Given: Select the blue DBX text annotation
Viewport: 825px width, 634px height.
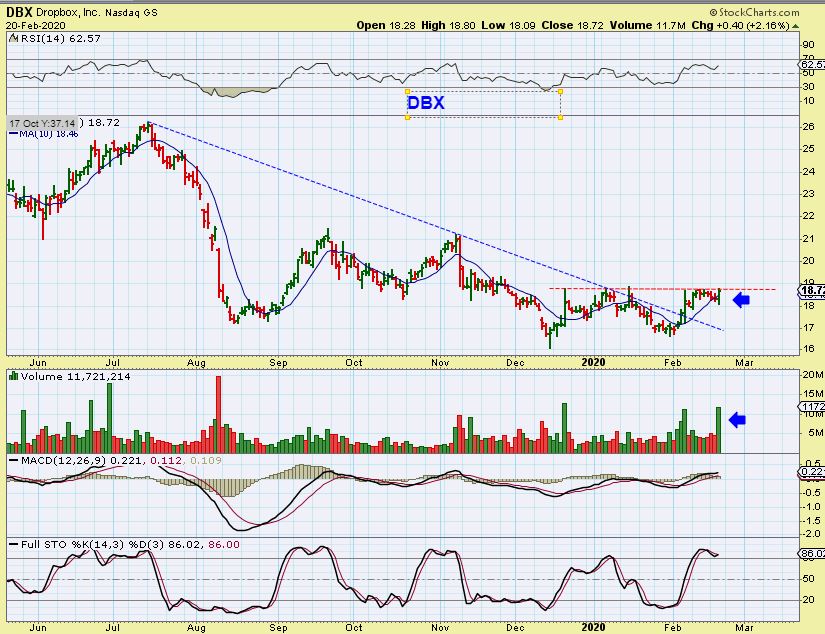Looking at the screenshot, I should click(426, 103).
